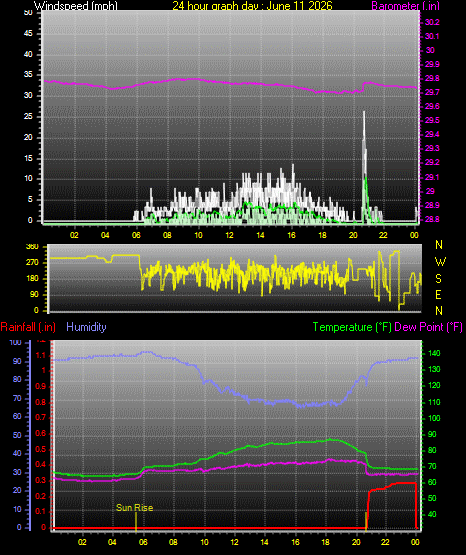Click the 0.2 rainfall scale value
The width and height of the screenshot is (466, 555).
click(41, 496)
